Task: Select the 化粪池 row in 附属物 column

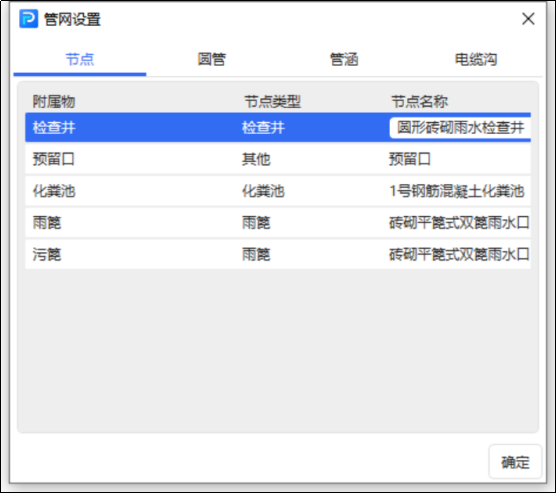Action: 54,191
